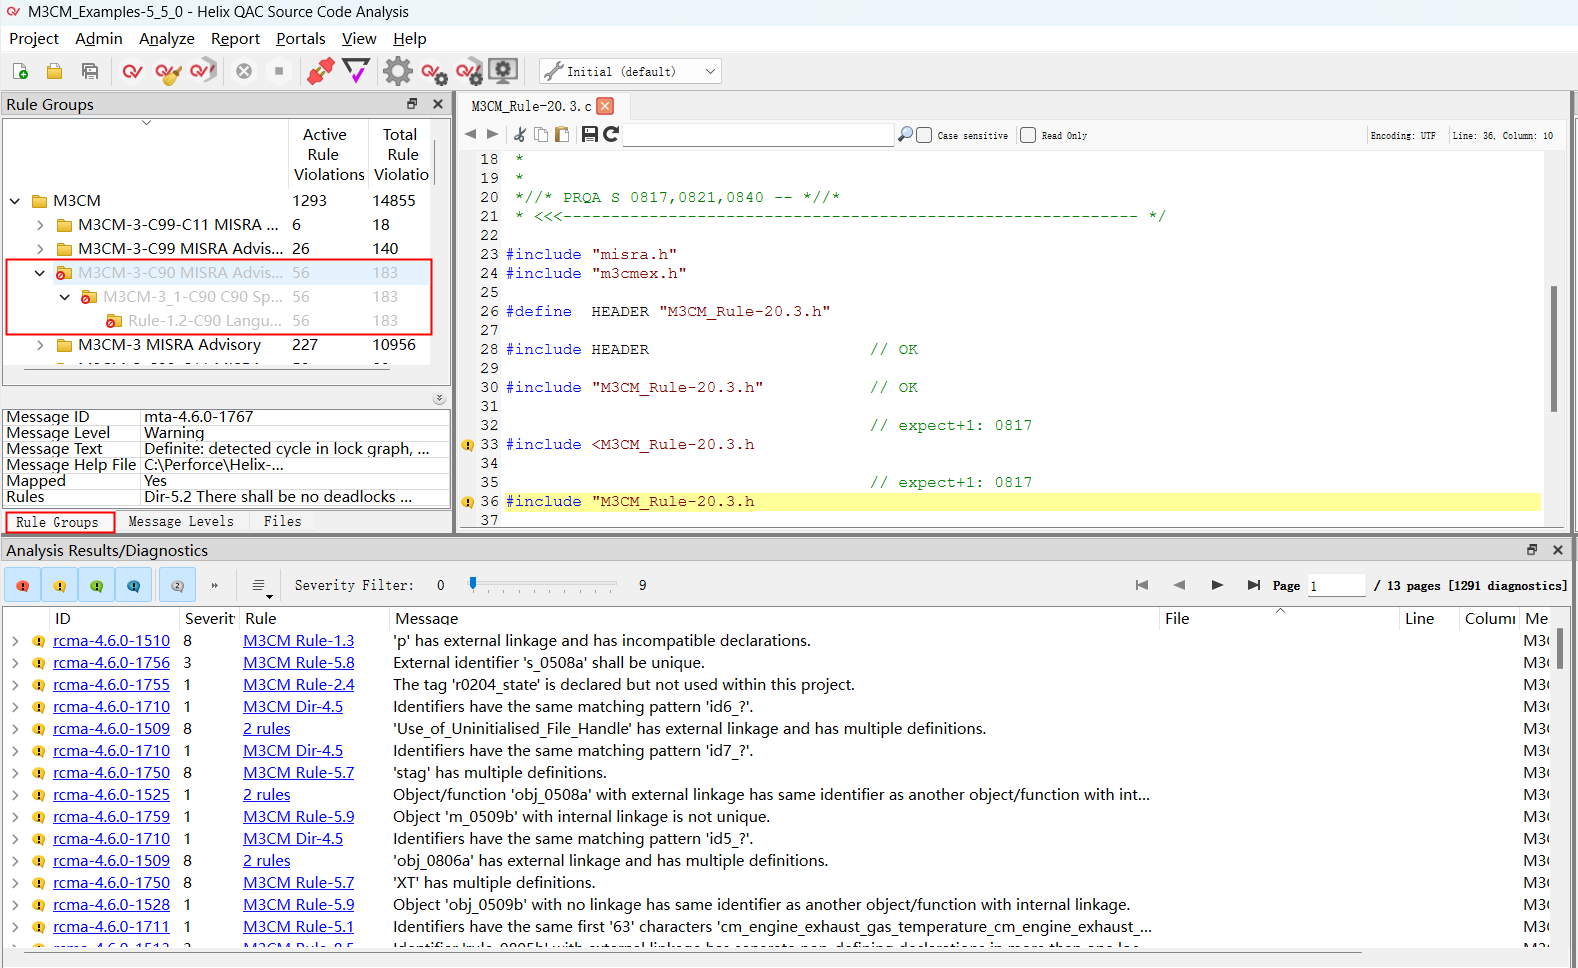Click the Severity Filter slider handle
The image size is (1578, 968).
click(473, 584)
